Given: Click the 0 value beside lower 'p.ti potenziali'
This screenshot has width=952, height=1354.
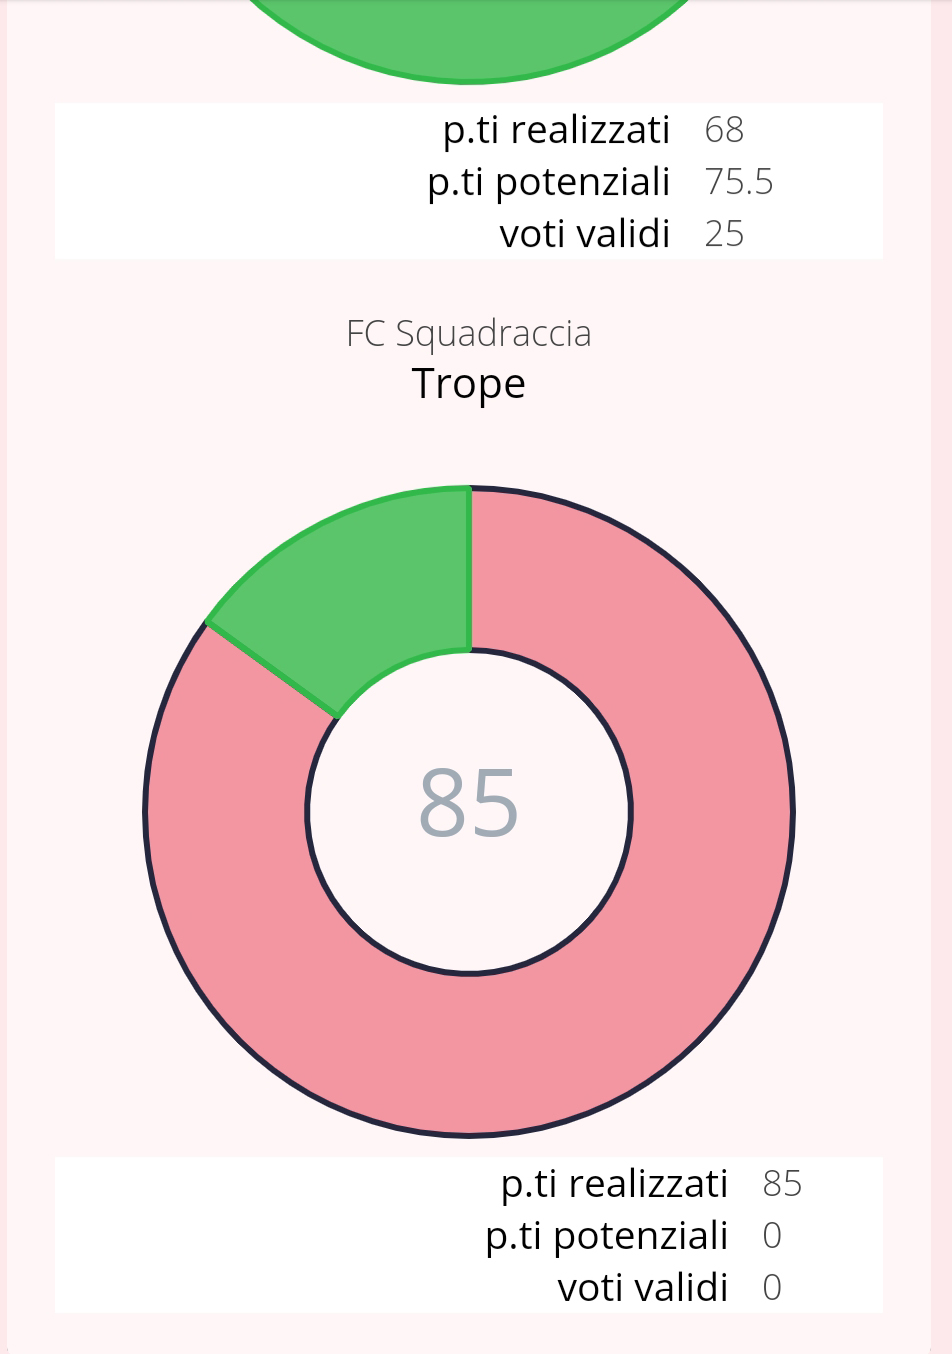Looking at the screenshot, I should 772,1236.
